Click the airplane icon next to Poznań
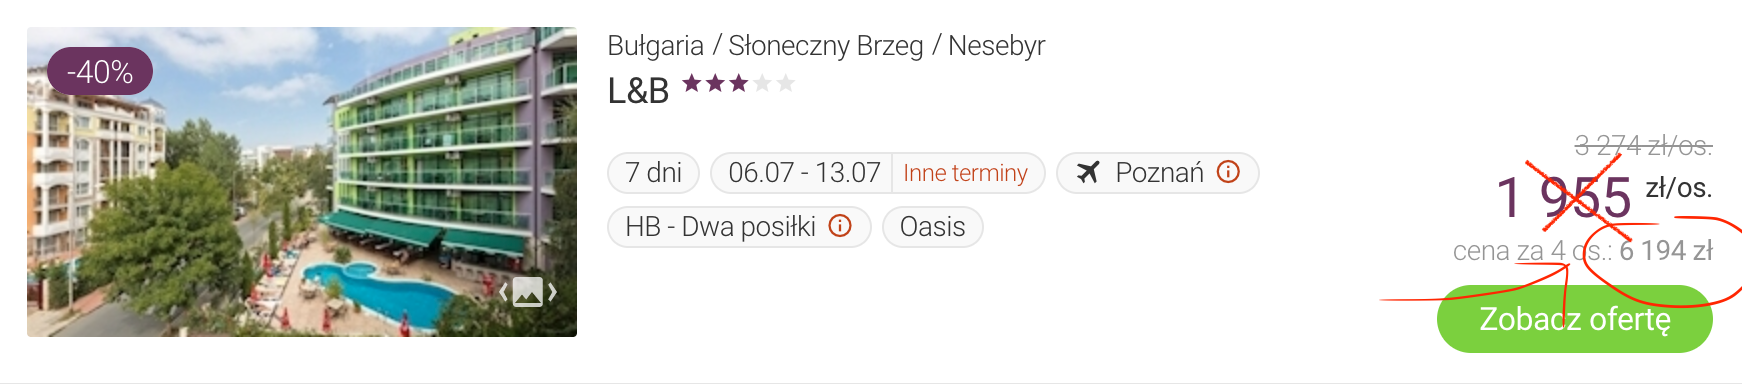 [x=1088, y=173]
